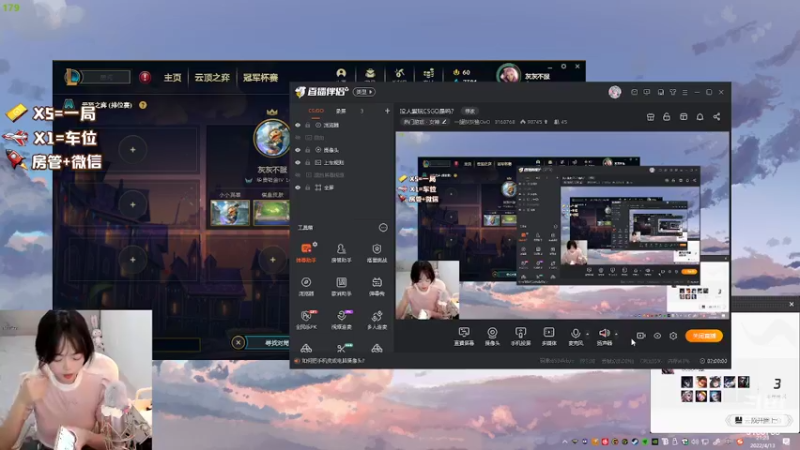Image resolution: width=800 pixels, height=450 pixels.
Task: Select the scene tab labeled 3
Action: point(362,111)
